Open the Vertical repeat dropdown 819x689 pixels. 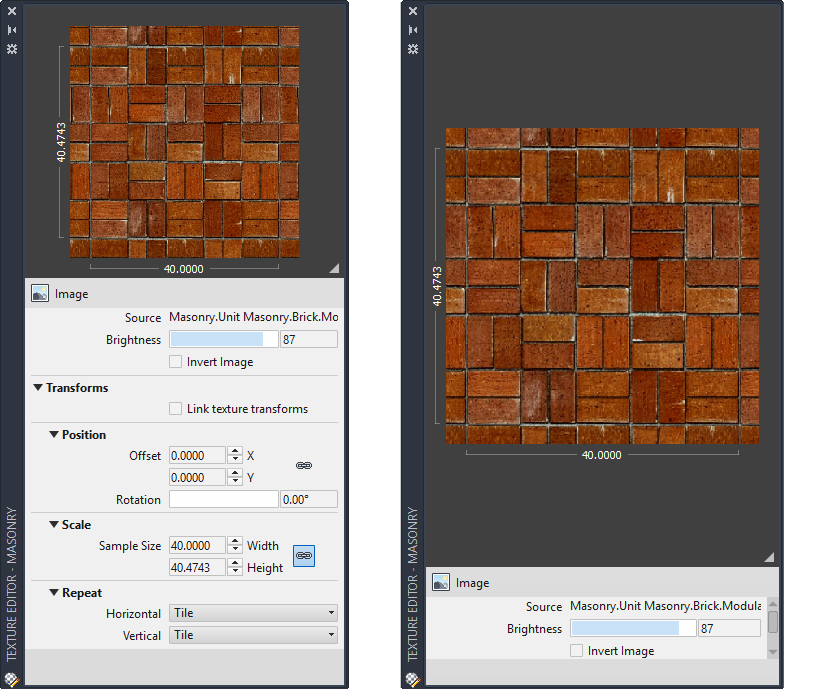(253, 635)
